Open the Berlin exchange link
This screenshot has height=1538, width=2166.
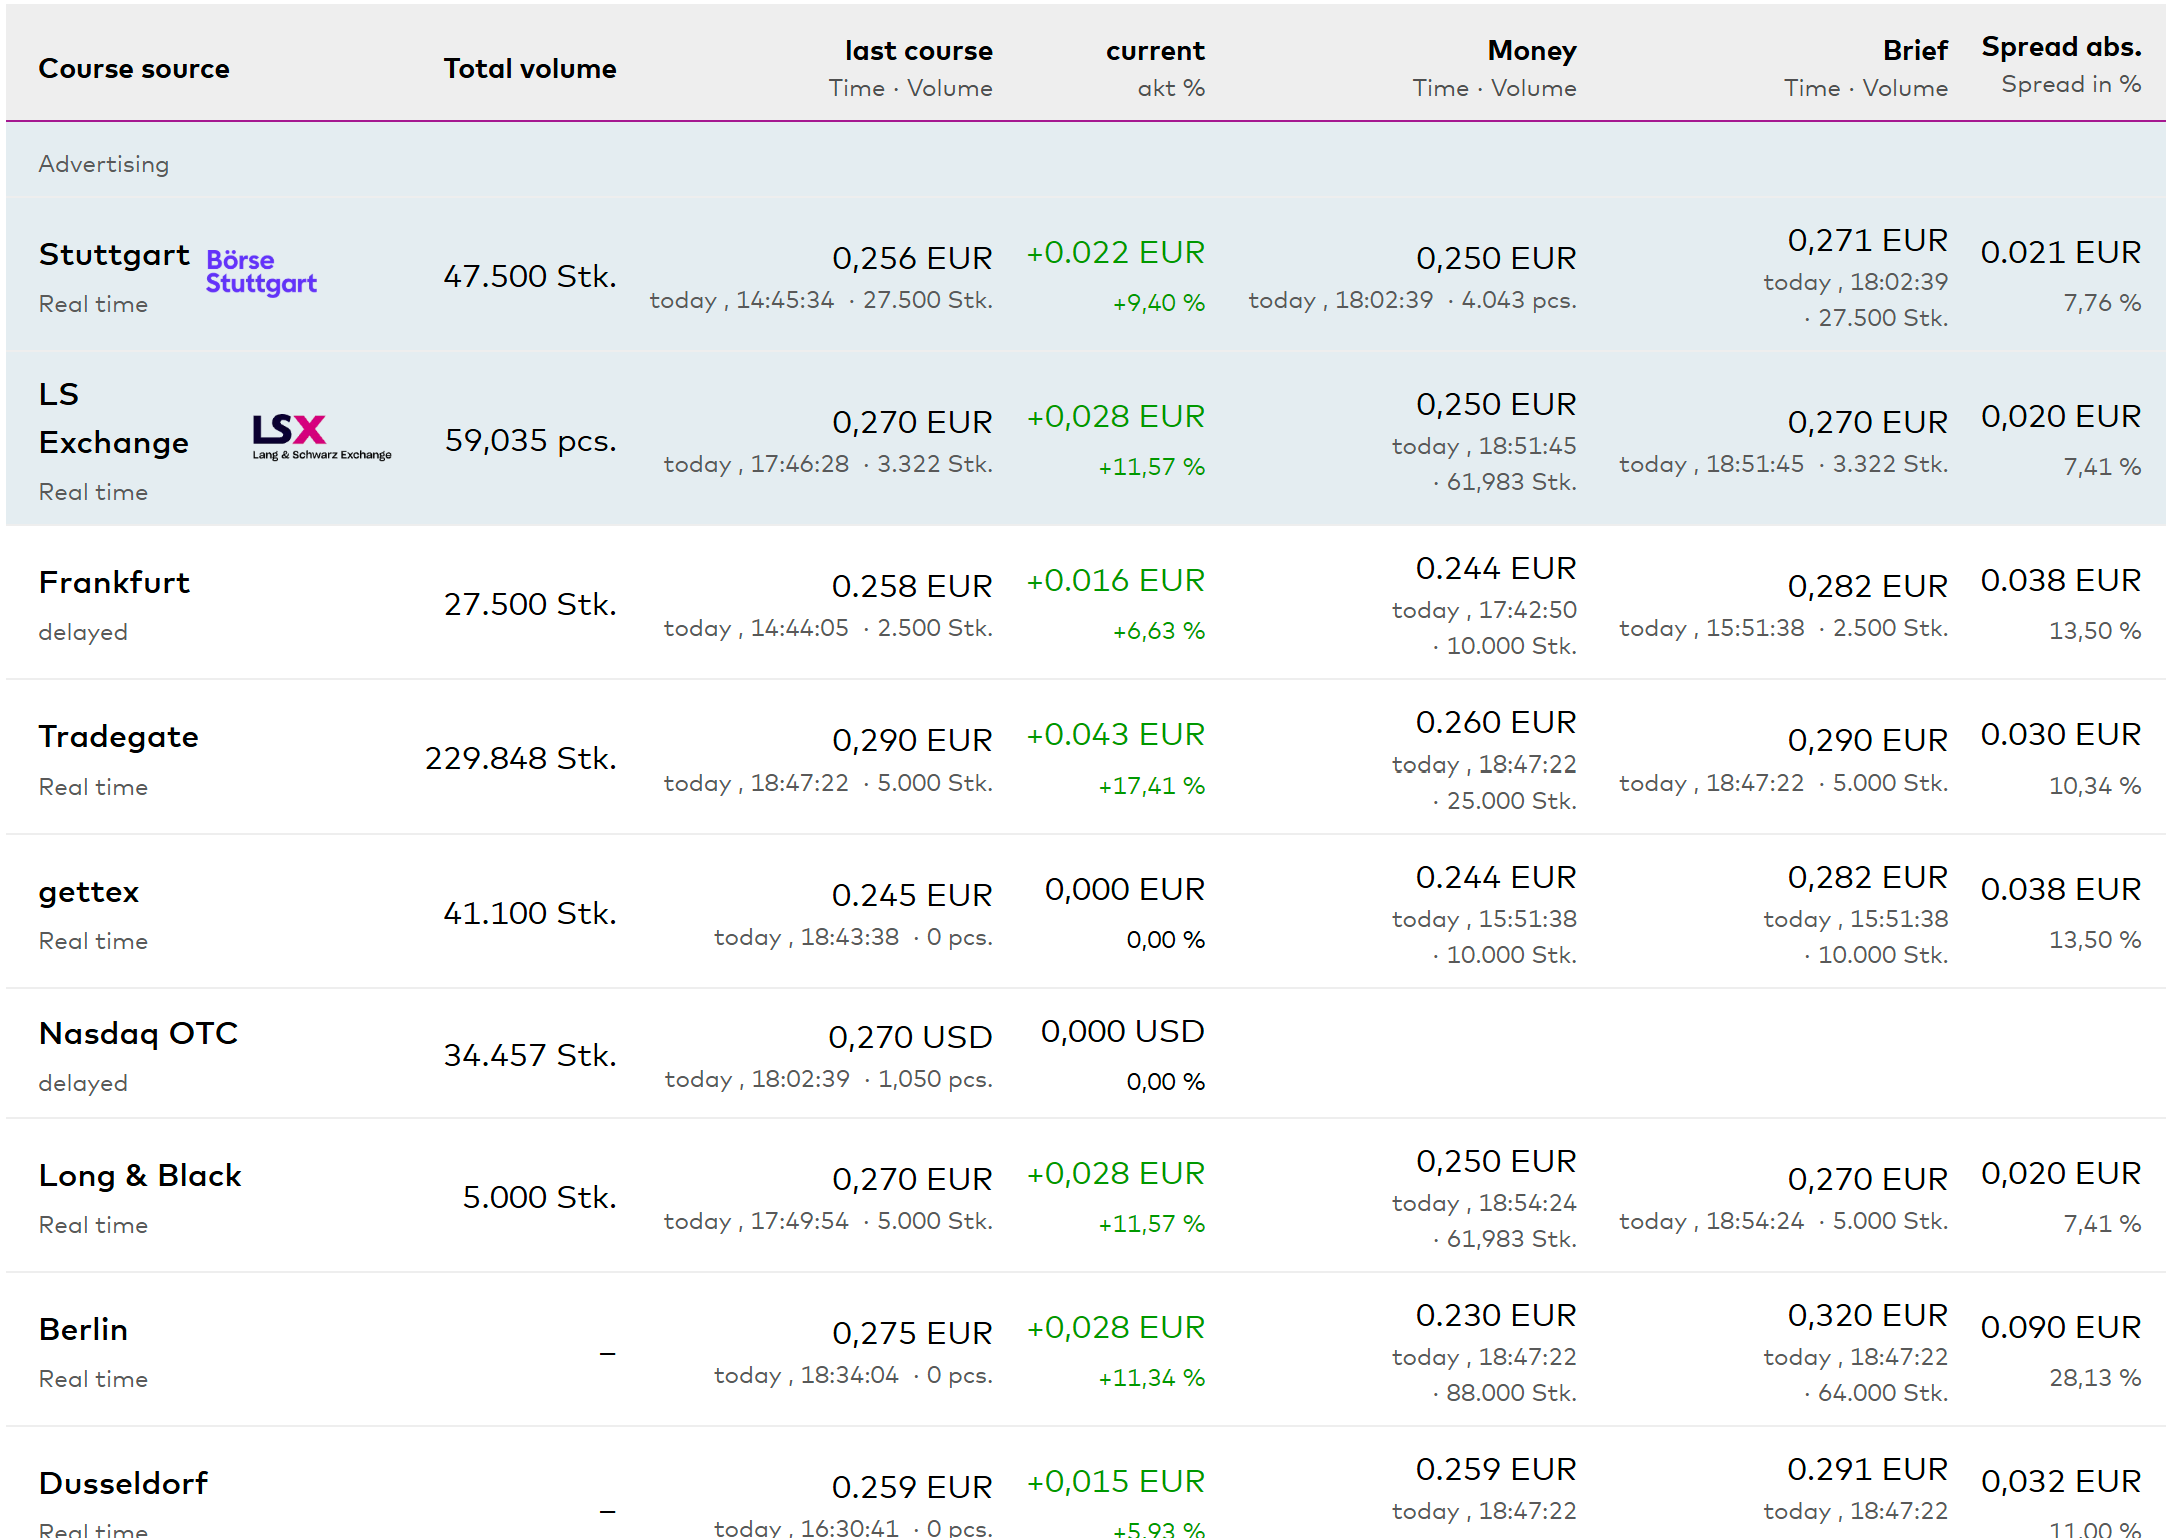83,1330
